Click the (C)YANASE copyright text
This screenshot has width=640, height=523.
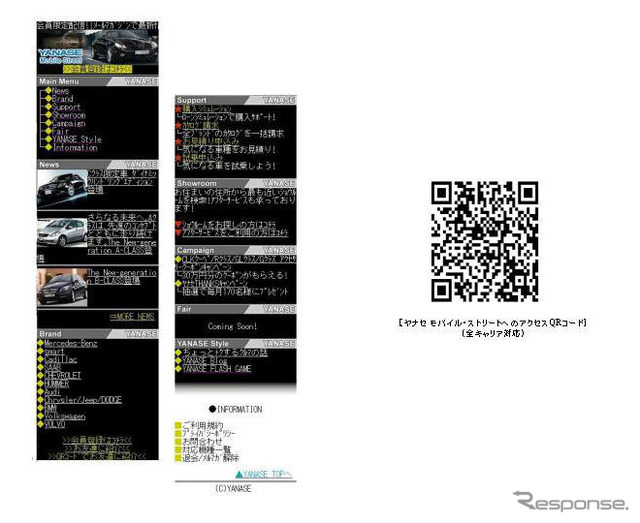click(x=233, y=488)
